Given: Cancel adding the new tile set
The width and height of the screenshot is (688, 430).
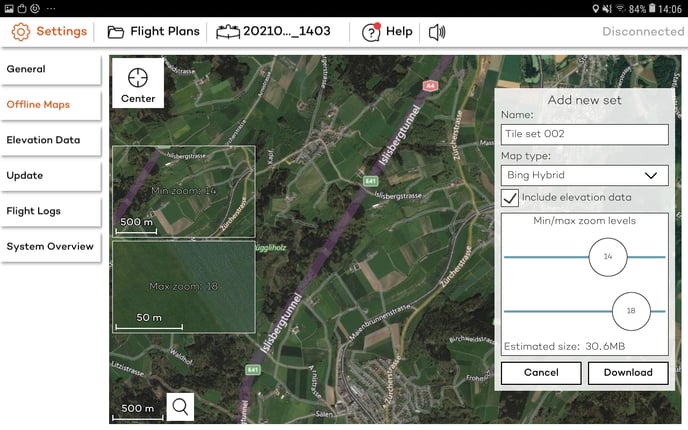Looking at the screenshot, I should point(540,373).
